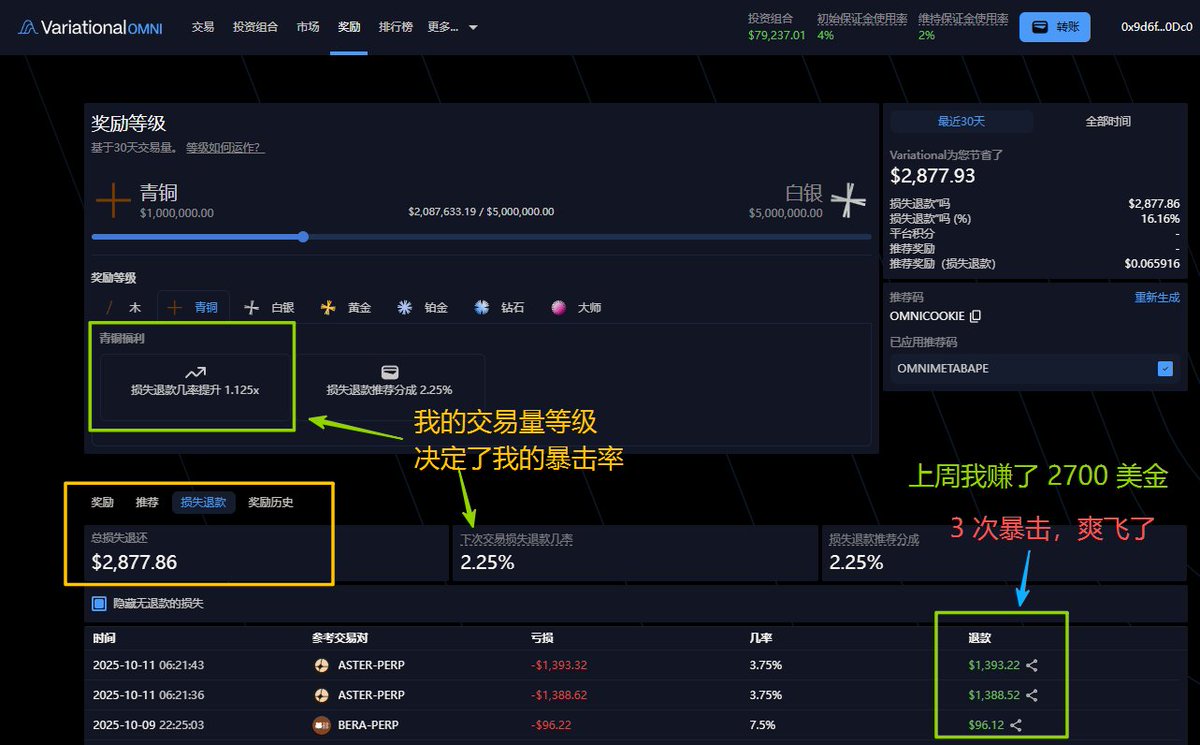Click the 维持保证金使用率 label
This screenshot has width=1200, height=745.
(x=964, y=18)
